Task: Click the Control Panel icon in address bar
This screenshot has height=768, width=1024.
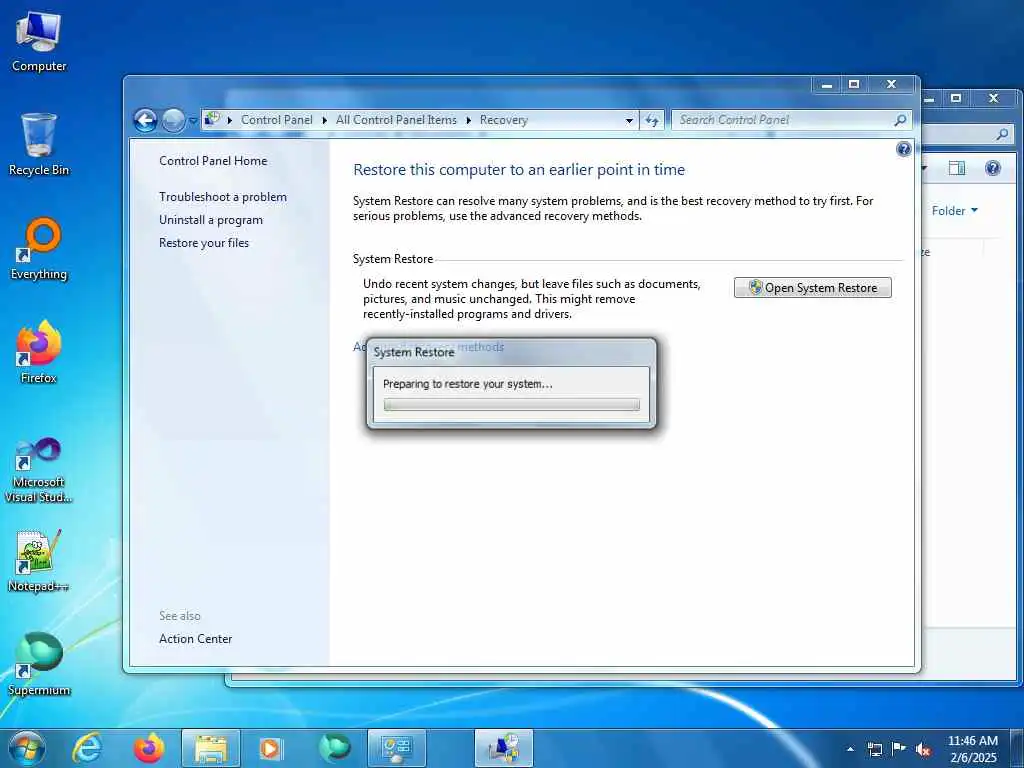Action: point(212,119)
